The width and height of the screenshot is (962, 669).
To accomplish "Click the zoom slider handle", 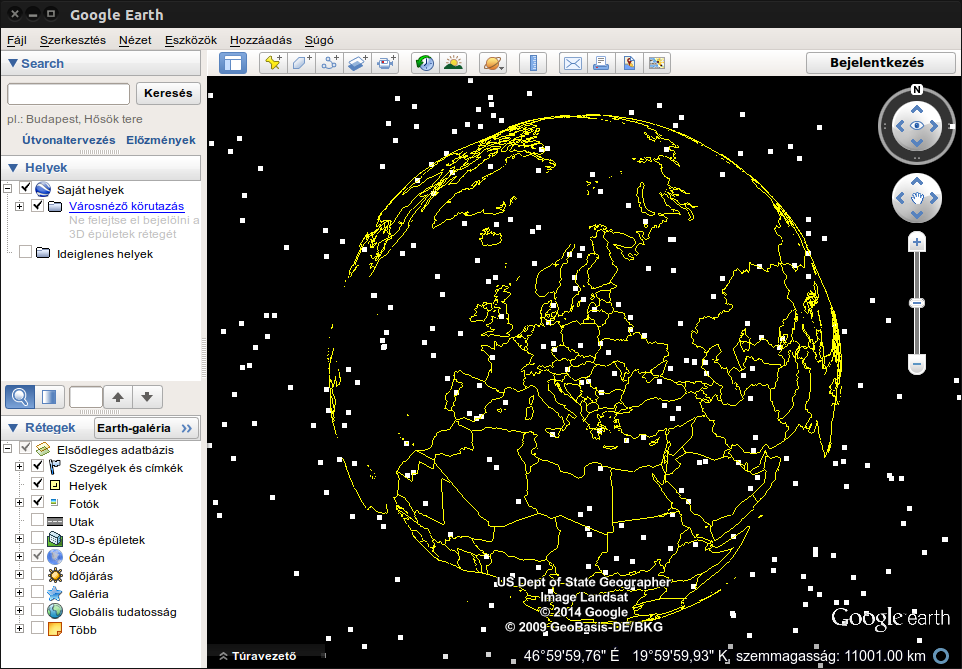I will (x=917, y=303).
